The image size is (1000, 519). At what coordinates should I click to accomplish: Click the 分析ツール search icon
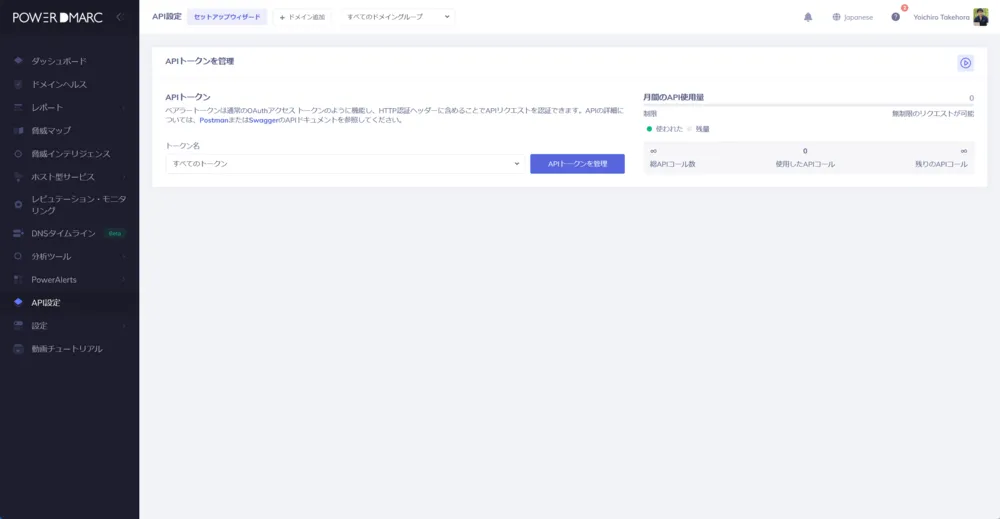[x=18, y=256]
